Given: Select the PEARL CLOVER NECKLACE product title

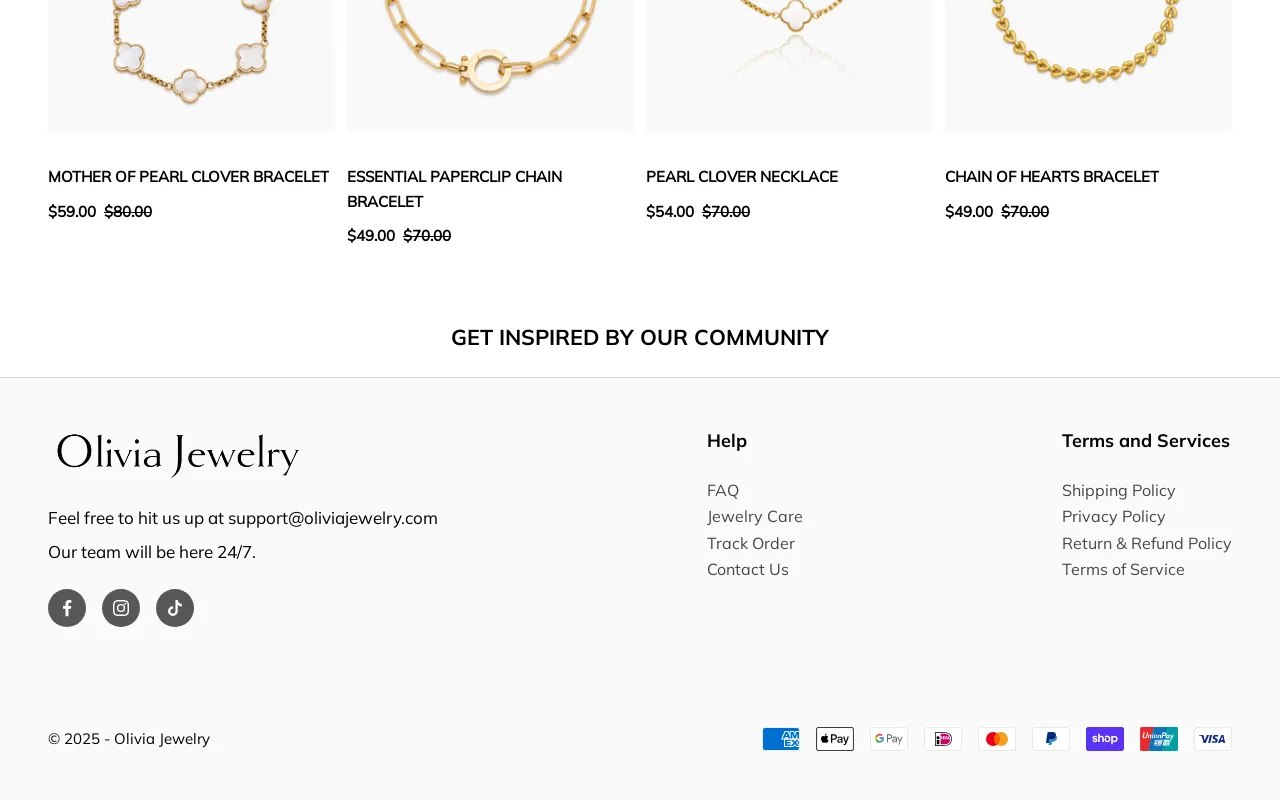Looking at the screenshot, I should pos(742,176).
